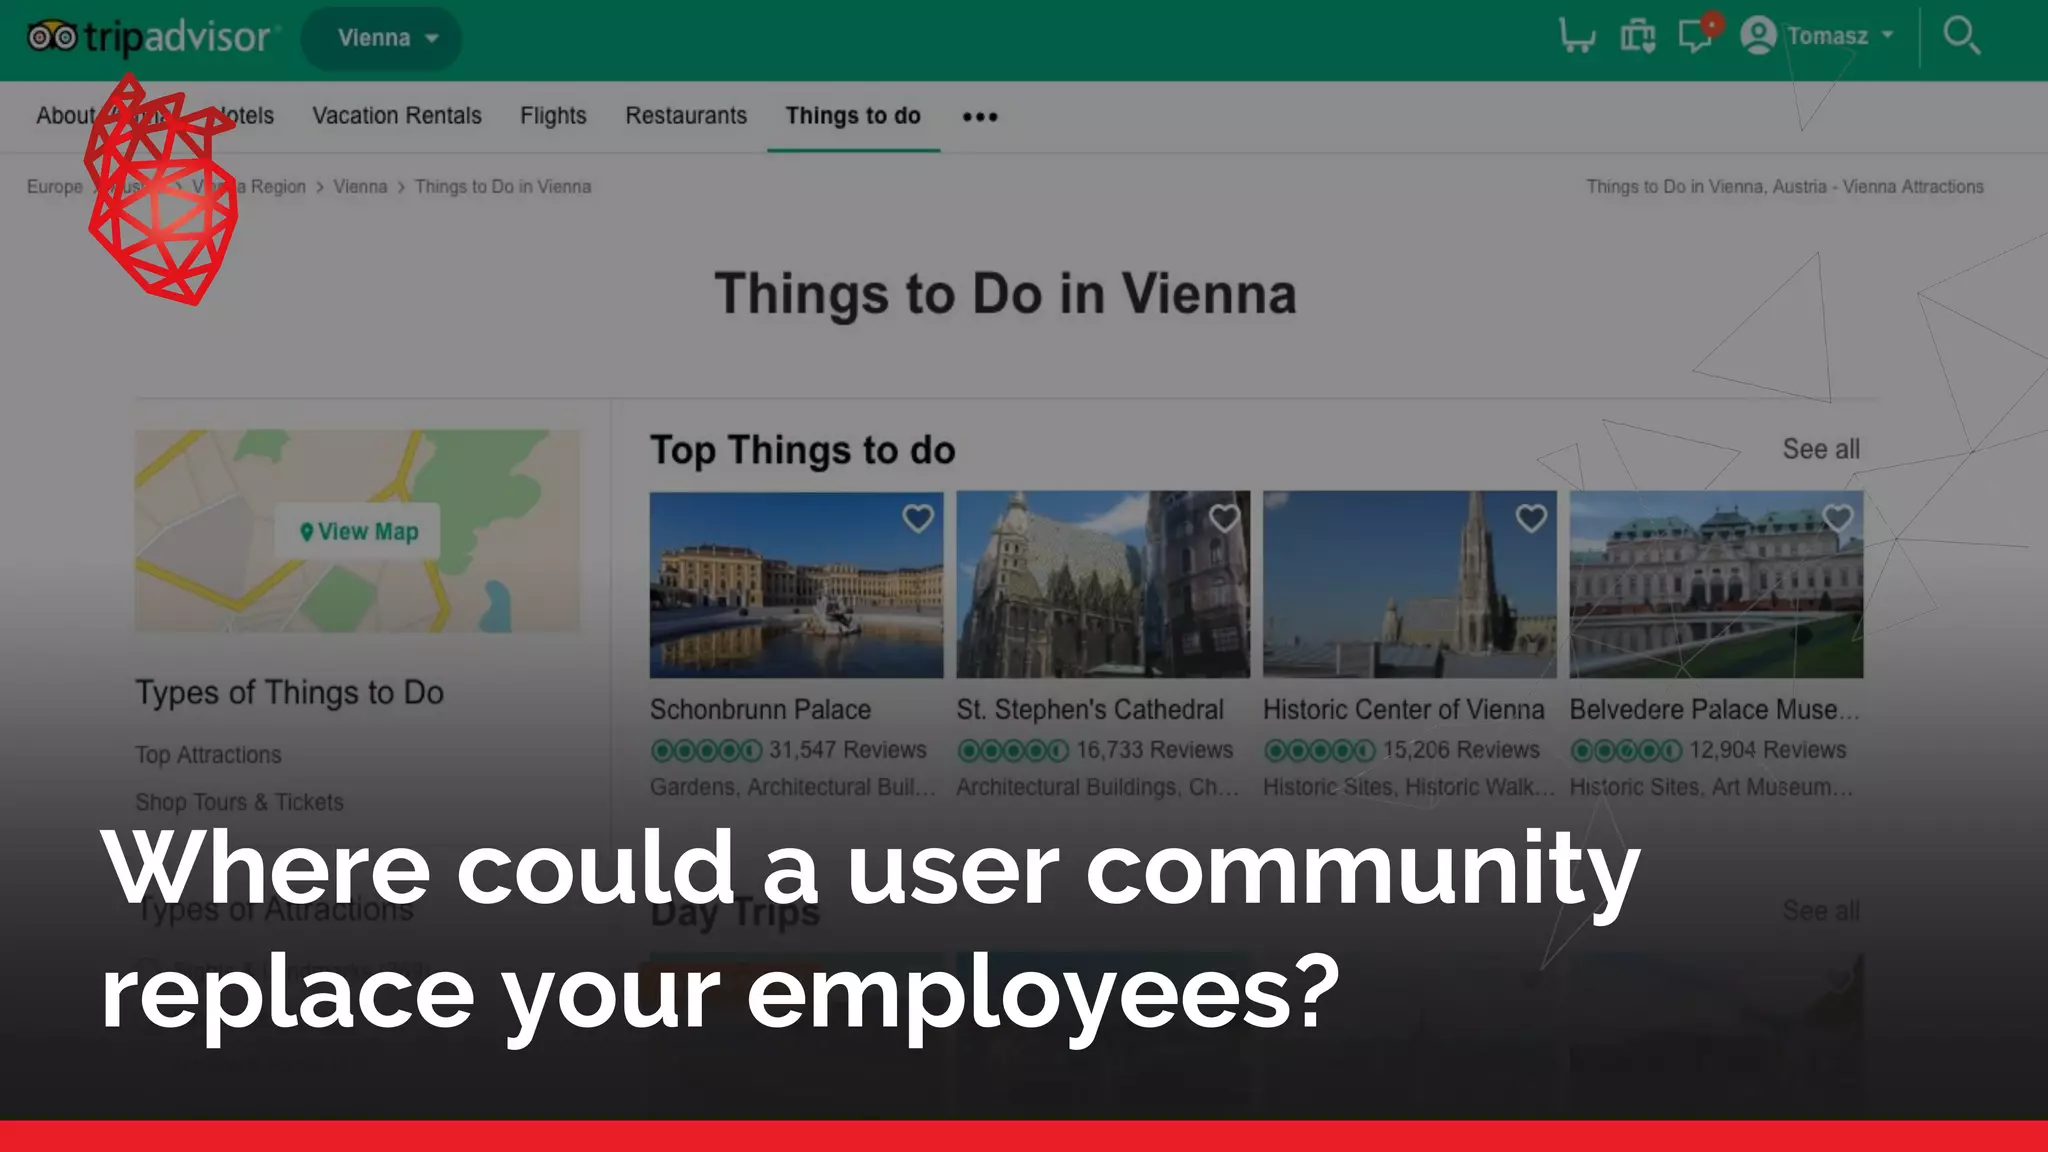This screenshot has height=1152, width=2048.
Task: Open the messages inbox icon
Action: coord(1696,36)
